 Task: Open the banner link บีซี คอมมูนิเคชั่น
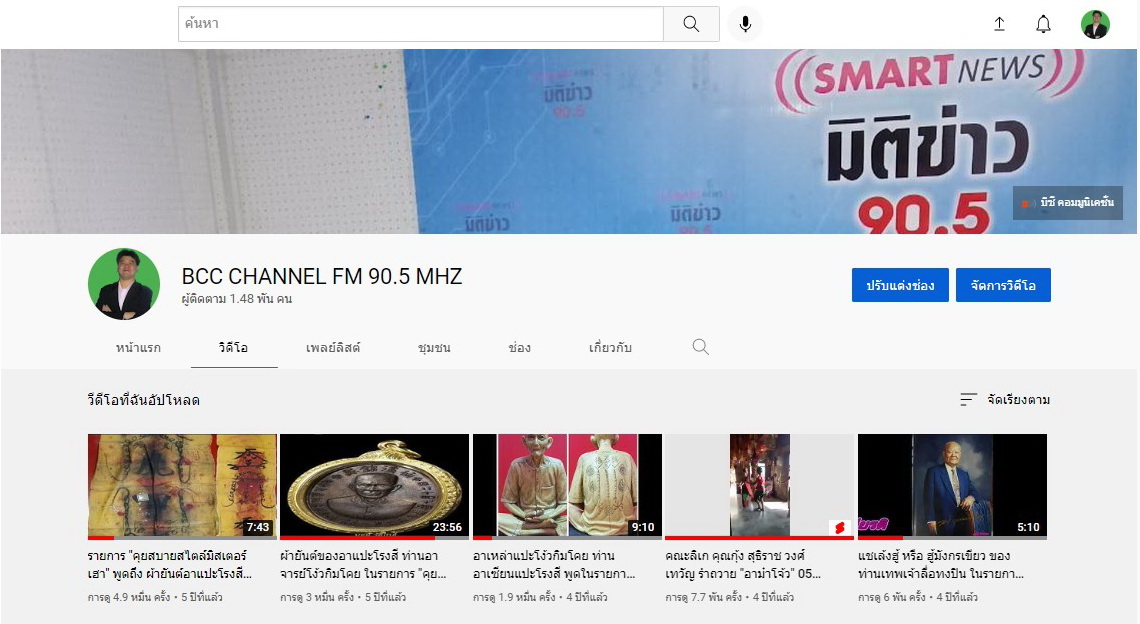tap(1068, 203)
